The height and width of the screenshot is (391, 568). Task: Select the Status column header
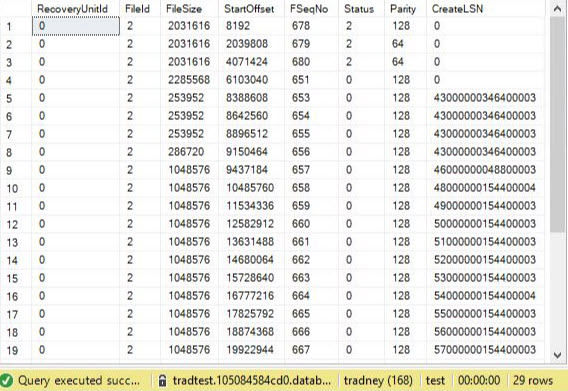coord(359,9)
